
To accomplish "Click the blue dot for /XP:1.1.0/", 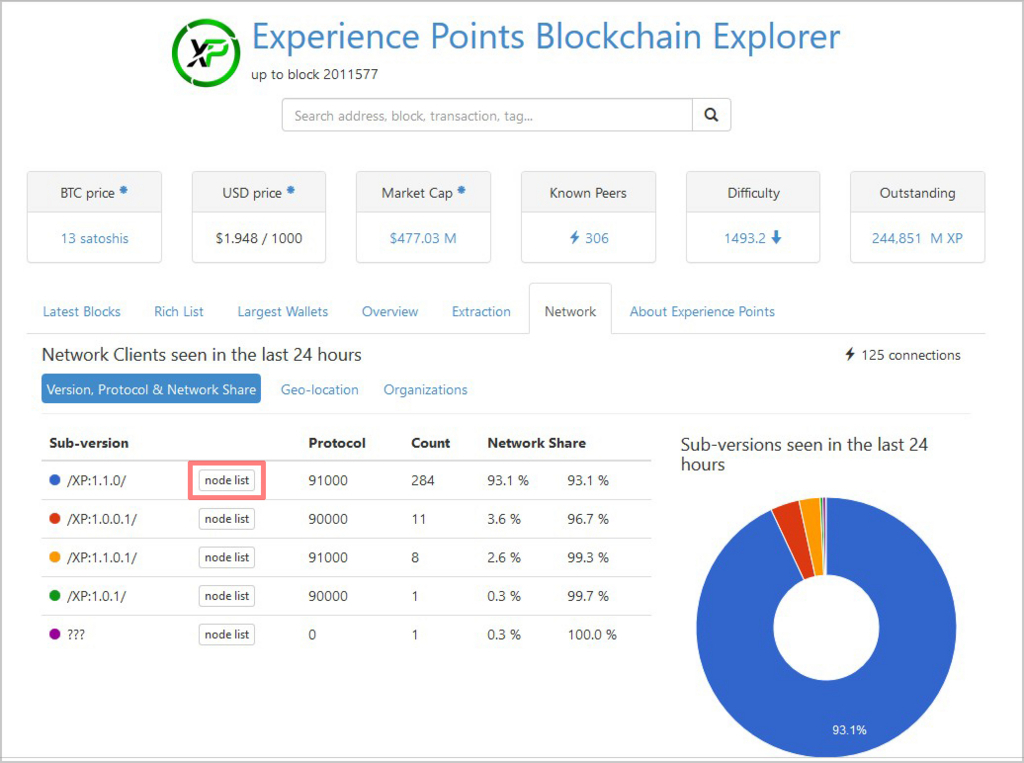I will coord(55,479).
